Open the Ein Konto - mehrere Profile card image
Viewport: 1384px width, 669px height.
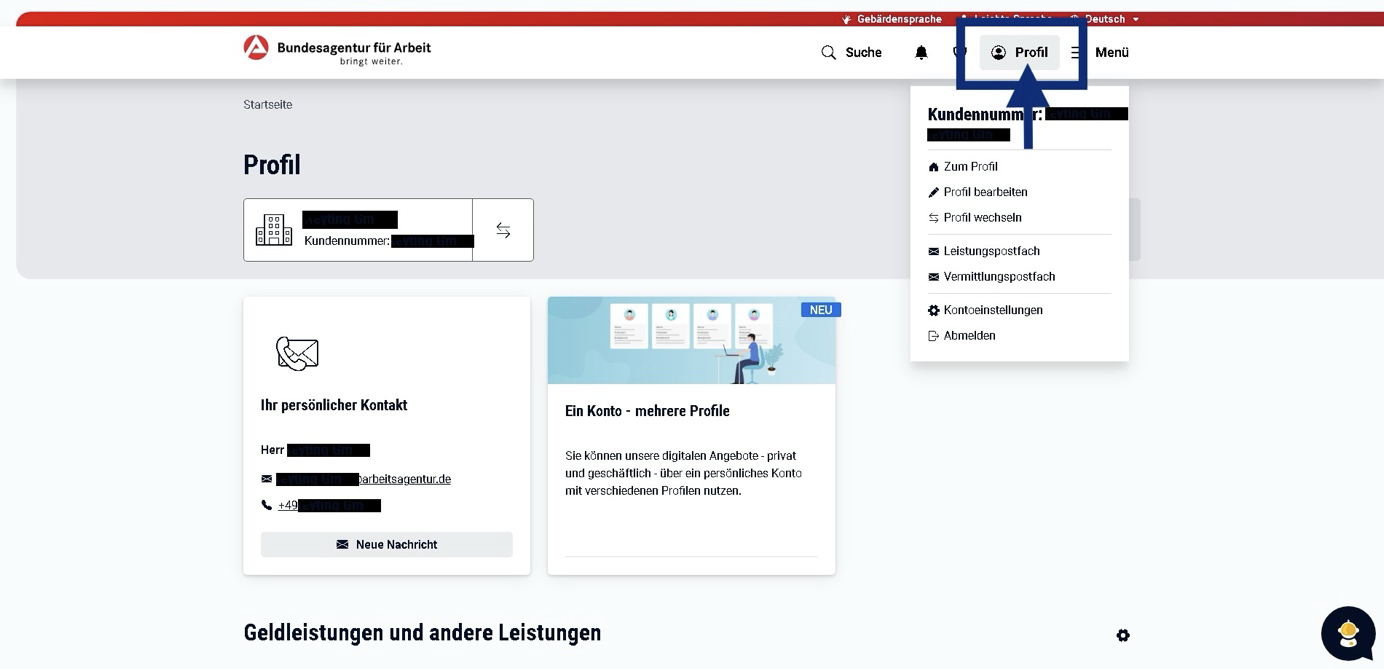point(691,341)
